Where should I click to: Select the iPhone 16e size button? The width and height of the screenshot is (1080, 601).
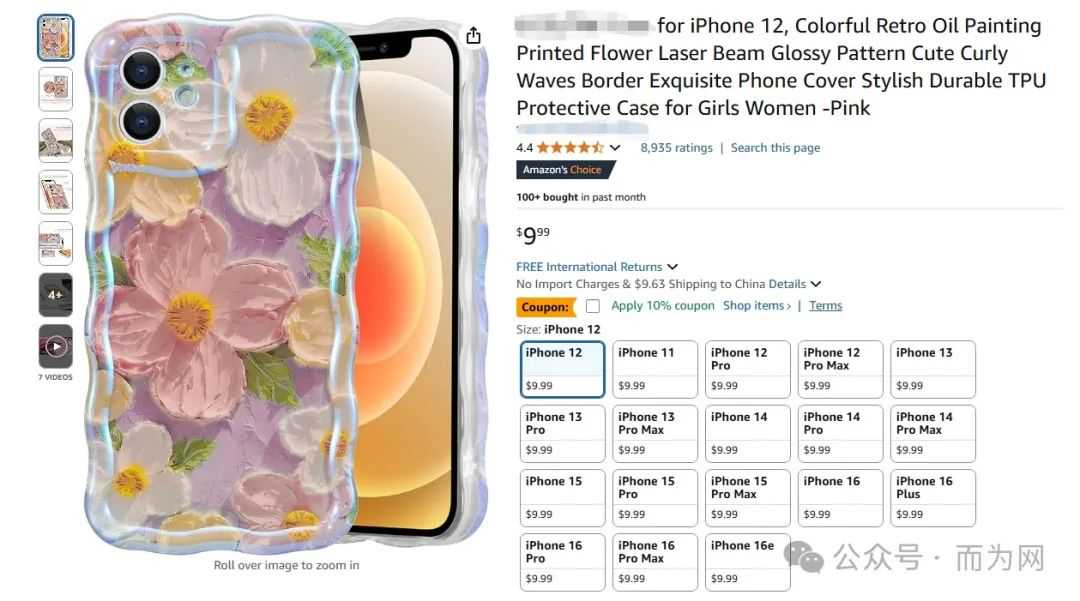[747, 562]
